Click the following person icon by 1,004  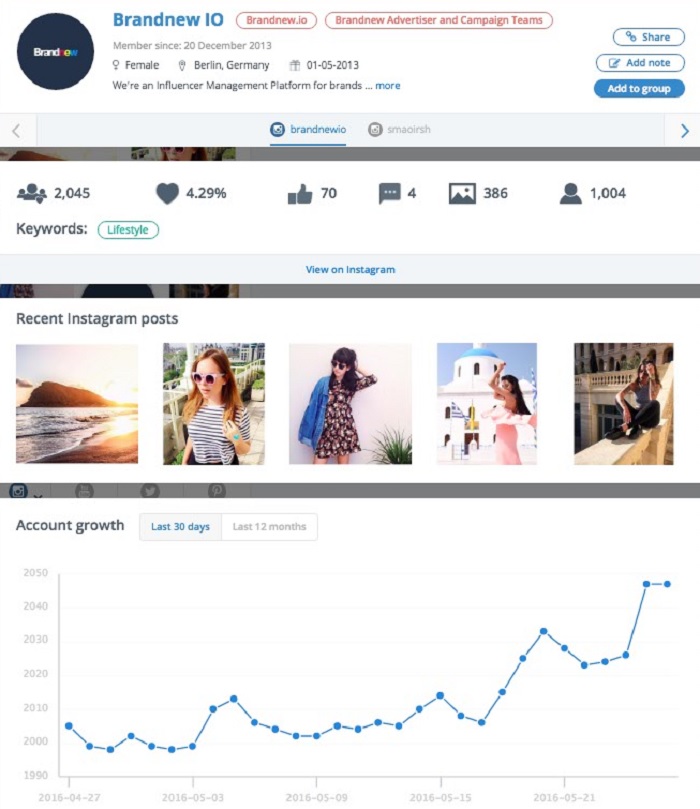coord(571,194)
